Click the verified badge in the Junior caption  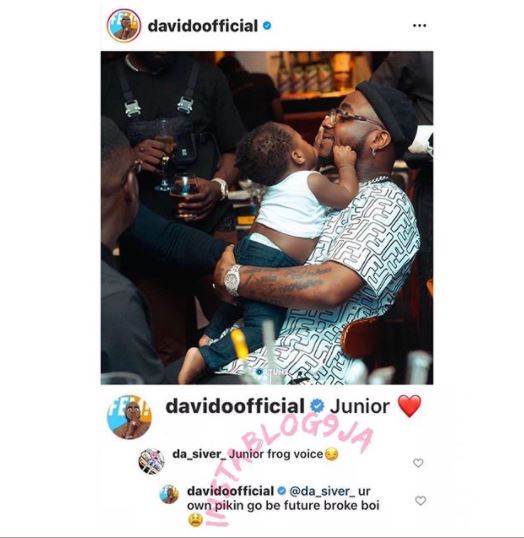pyautogui.click(x=317, y=406)
